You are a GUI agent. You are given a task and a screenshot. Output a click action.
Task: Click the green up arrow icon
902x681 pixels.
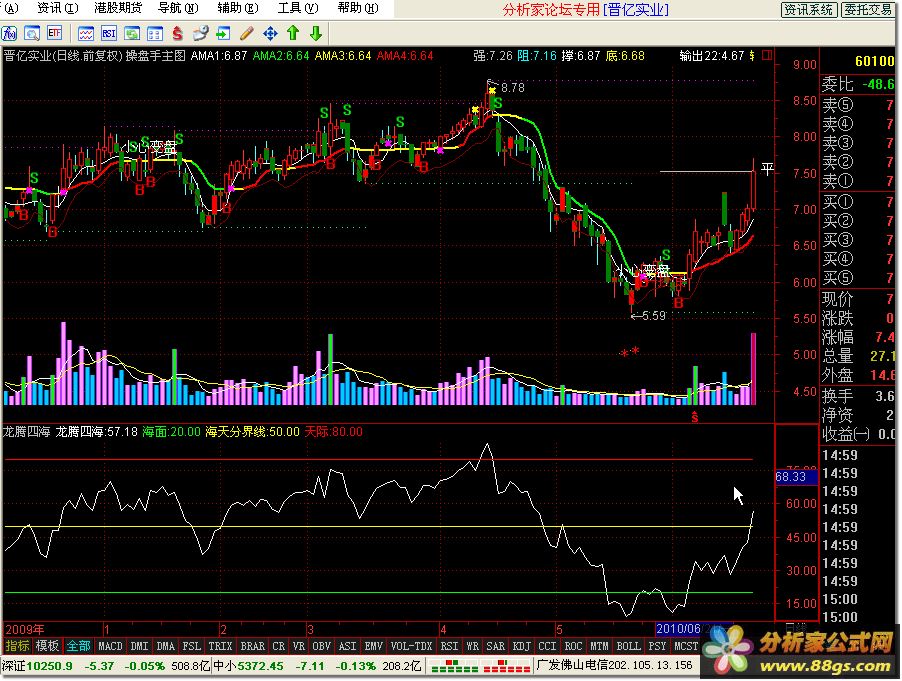click(293, 33)
